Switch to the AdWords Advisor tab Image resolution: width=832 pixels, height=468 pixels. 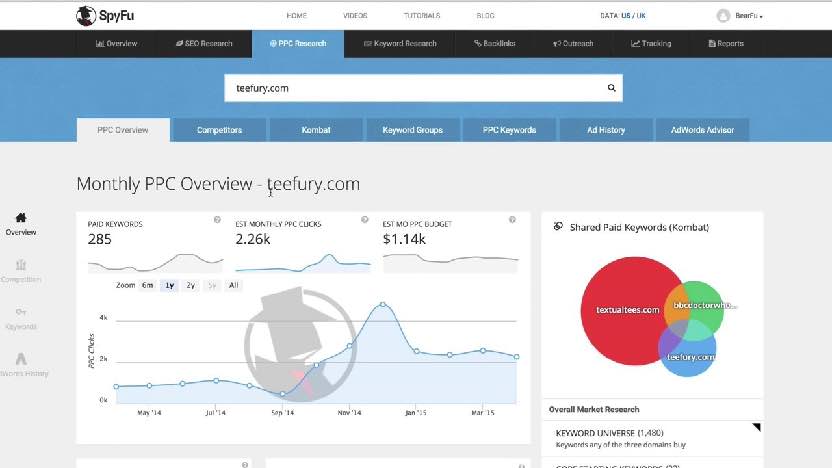[702, 130]
